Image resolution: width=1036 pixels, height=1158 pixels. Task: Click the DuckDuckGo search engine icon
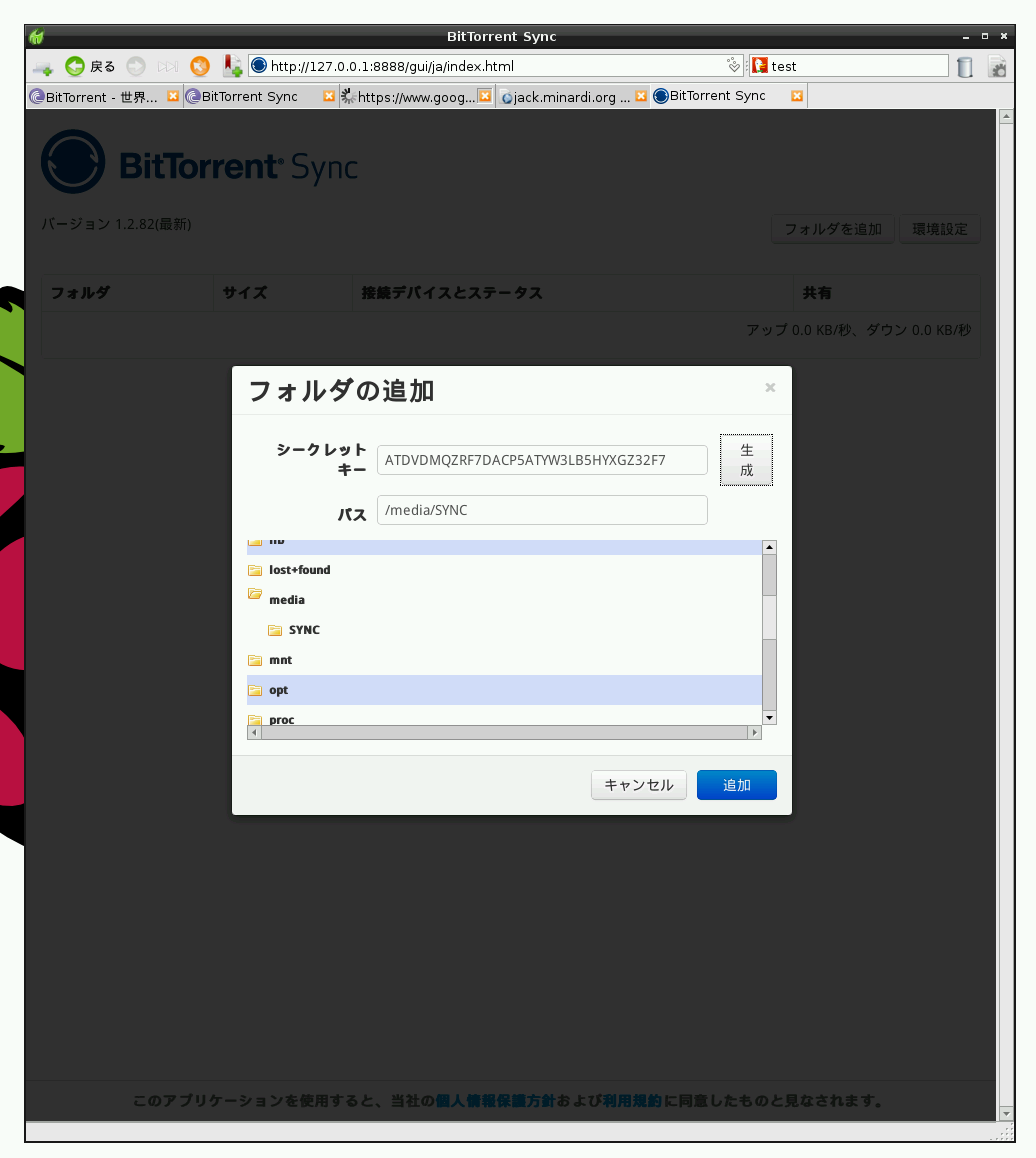click(x=760, y=66)
